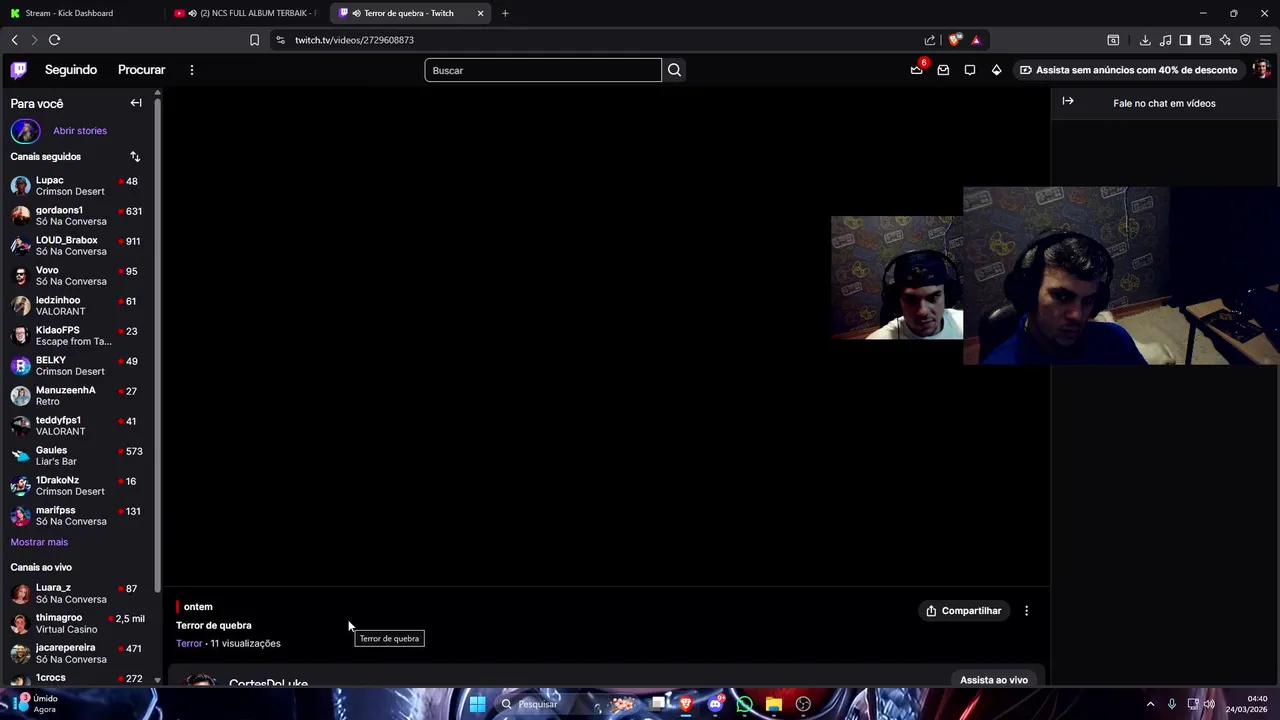Click the address bar URL
This screenshot has height=720, width=1280.
coord(354,40)
